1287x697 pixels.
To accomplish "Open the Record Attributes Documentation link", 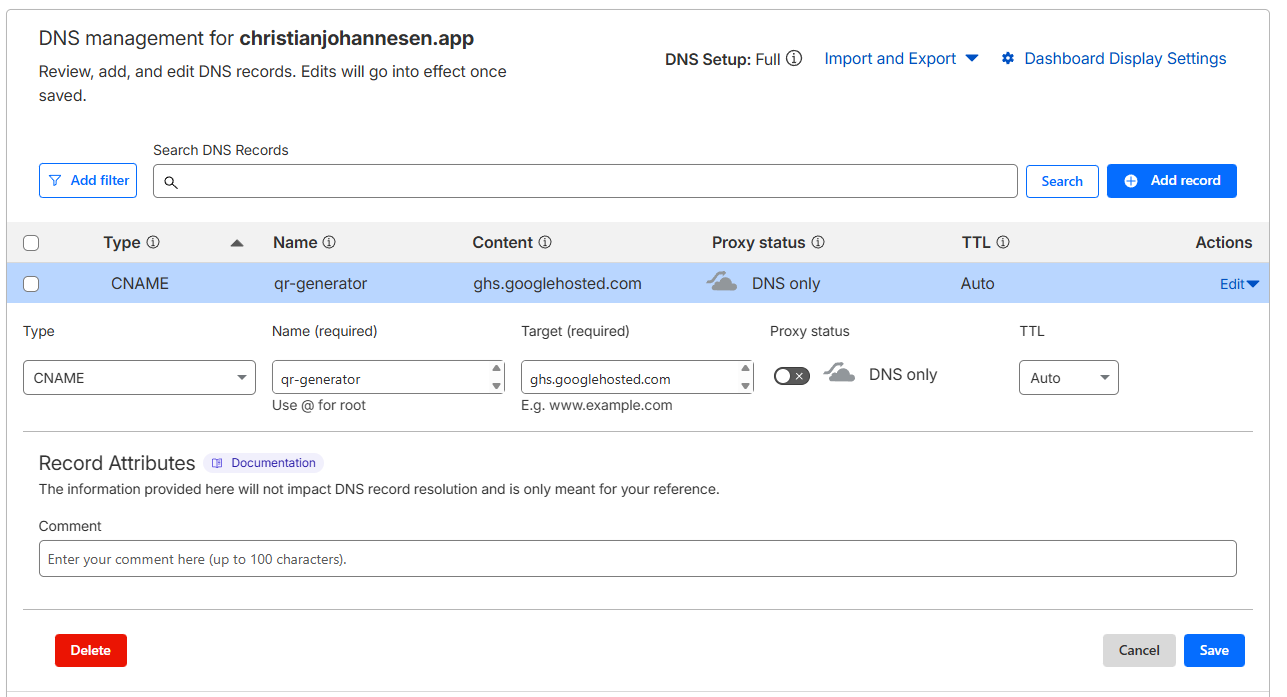I will [x=264, y=463].
